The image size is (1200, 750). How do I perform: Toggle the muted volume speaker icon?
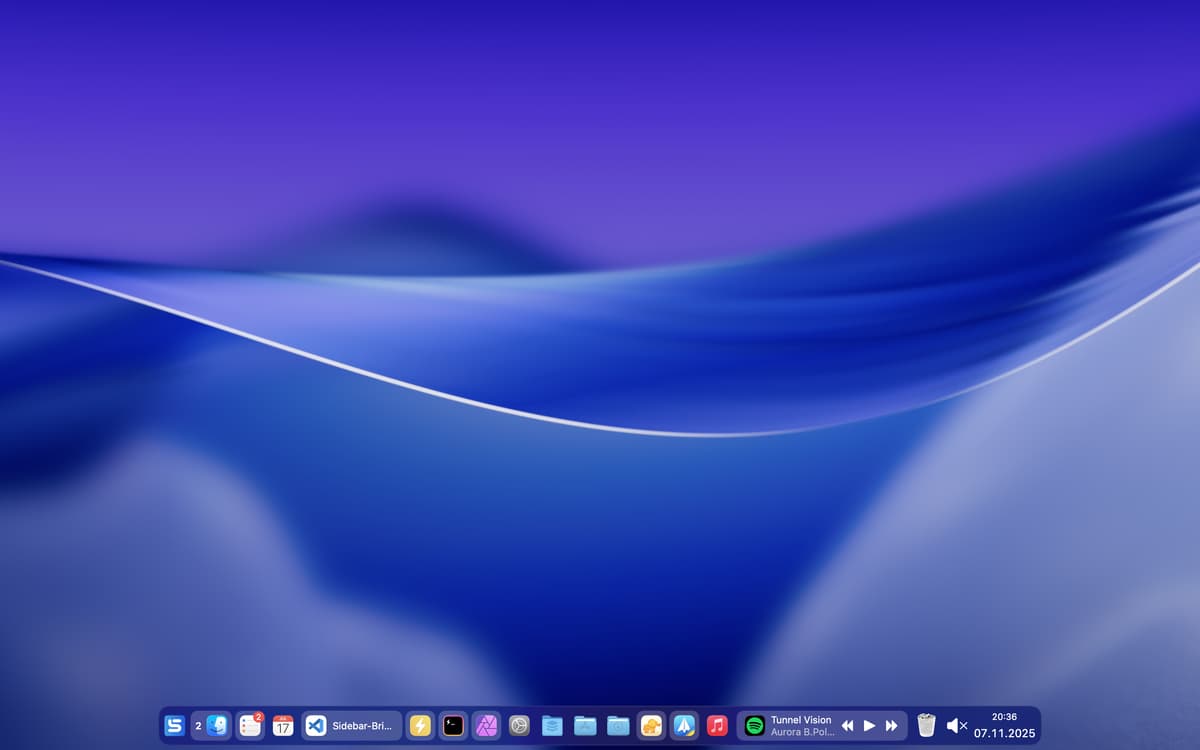pos(956,726)
